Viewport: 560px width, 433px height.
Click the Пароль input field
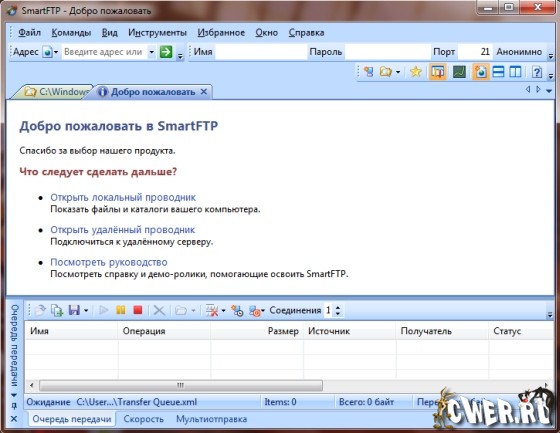pyautogui.click(x=388, y=52)
